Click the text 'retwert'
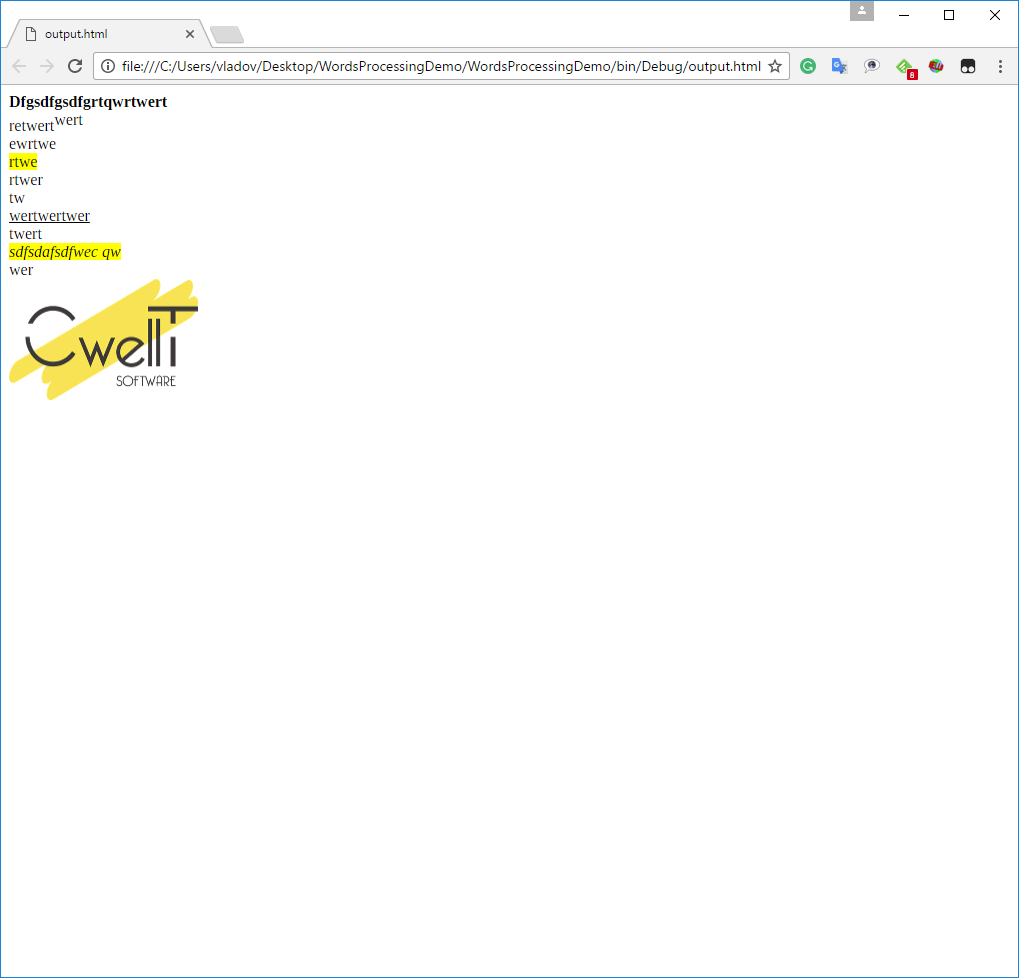1019x978 pixels. pyautogui.click(x=31, y=126)
